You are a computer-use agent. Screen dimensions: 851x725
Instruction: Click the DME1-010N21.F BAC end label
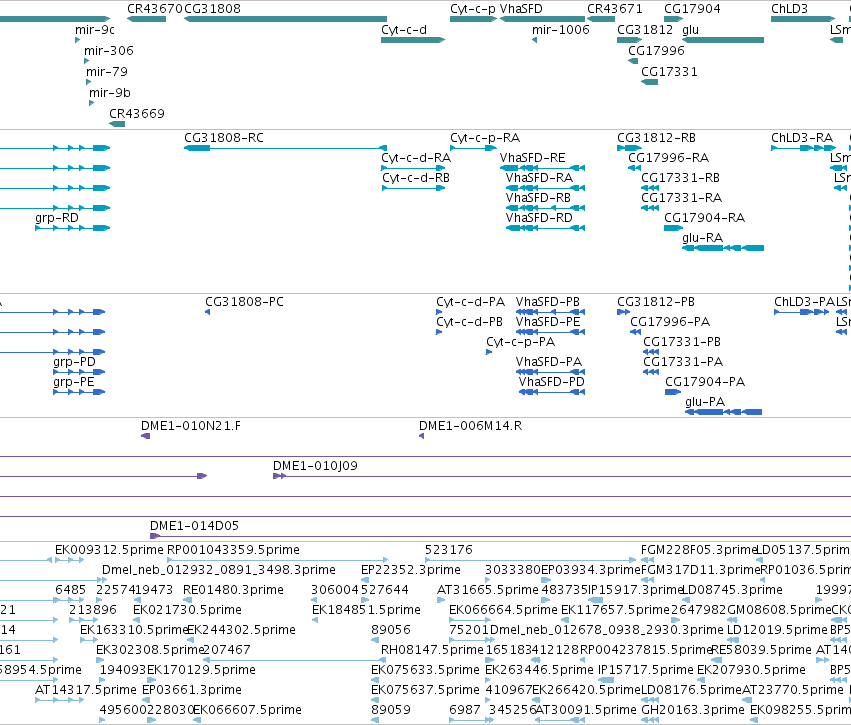point(190,426)
